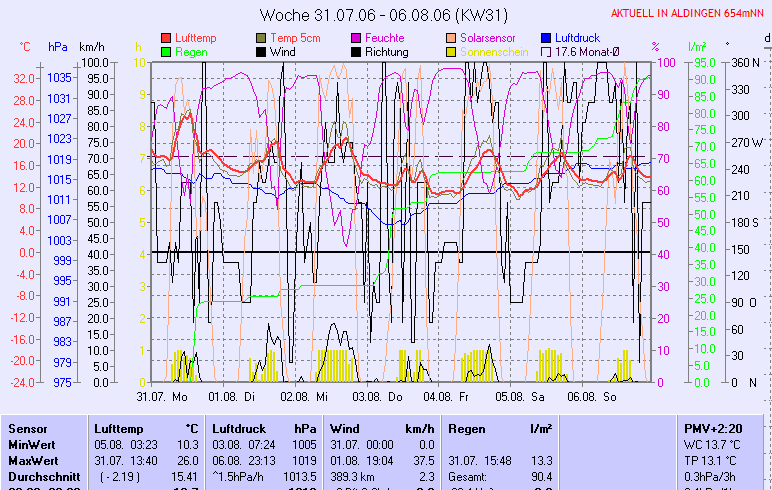Click the yellow Sonnenschein legend square
The image size is (772, 490).
pyautogui.click(x=452, y=52)
